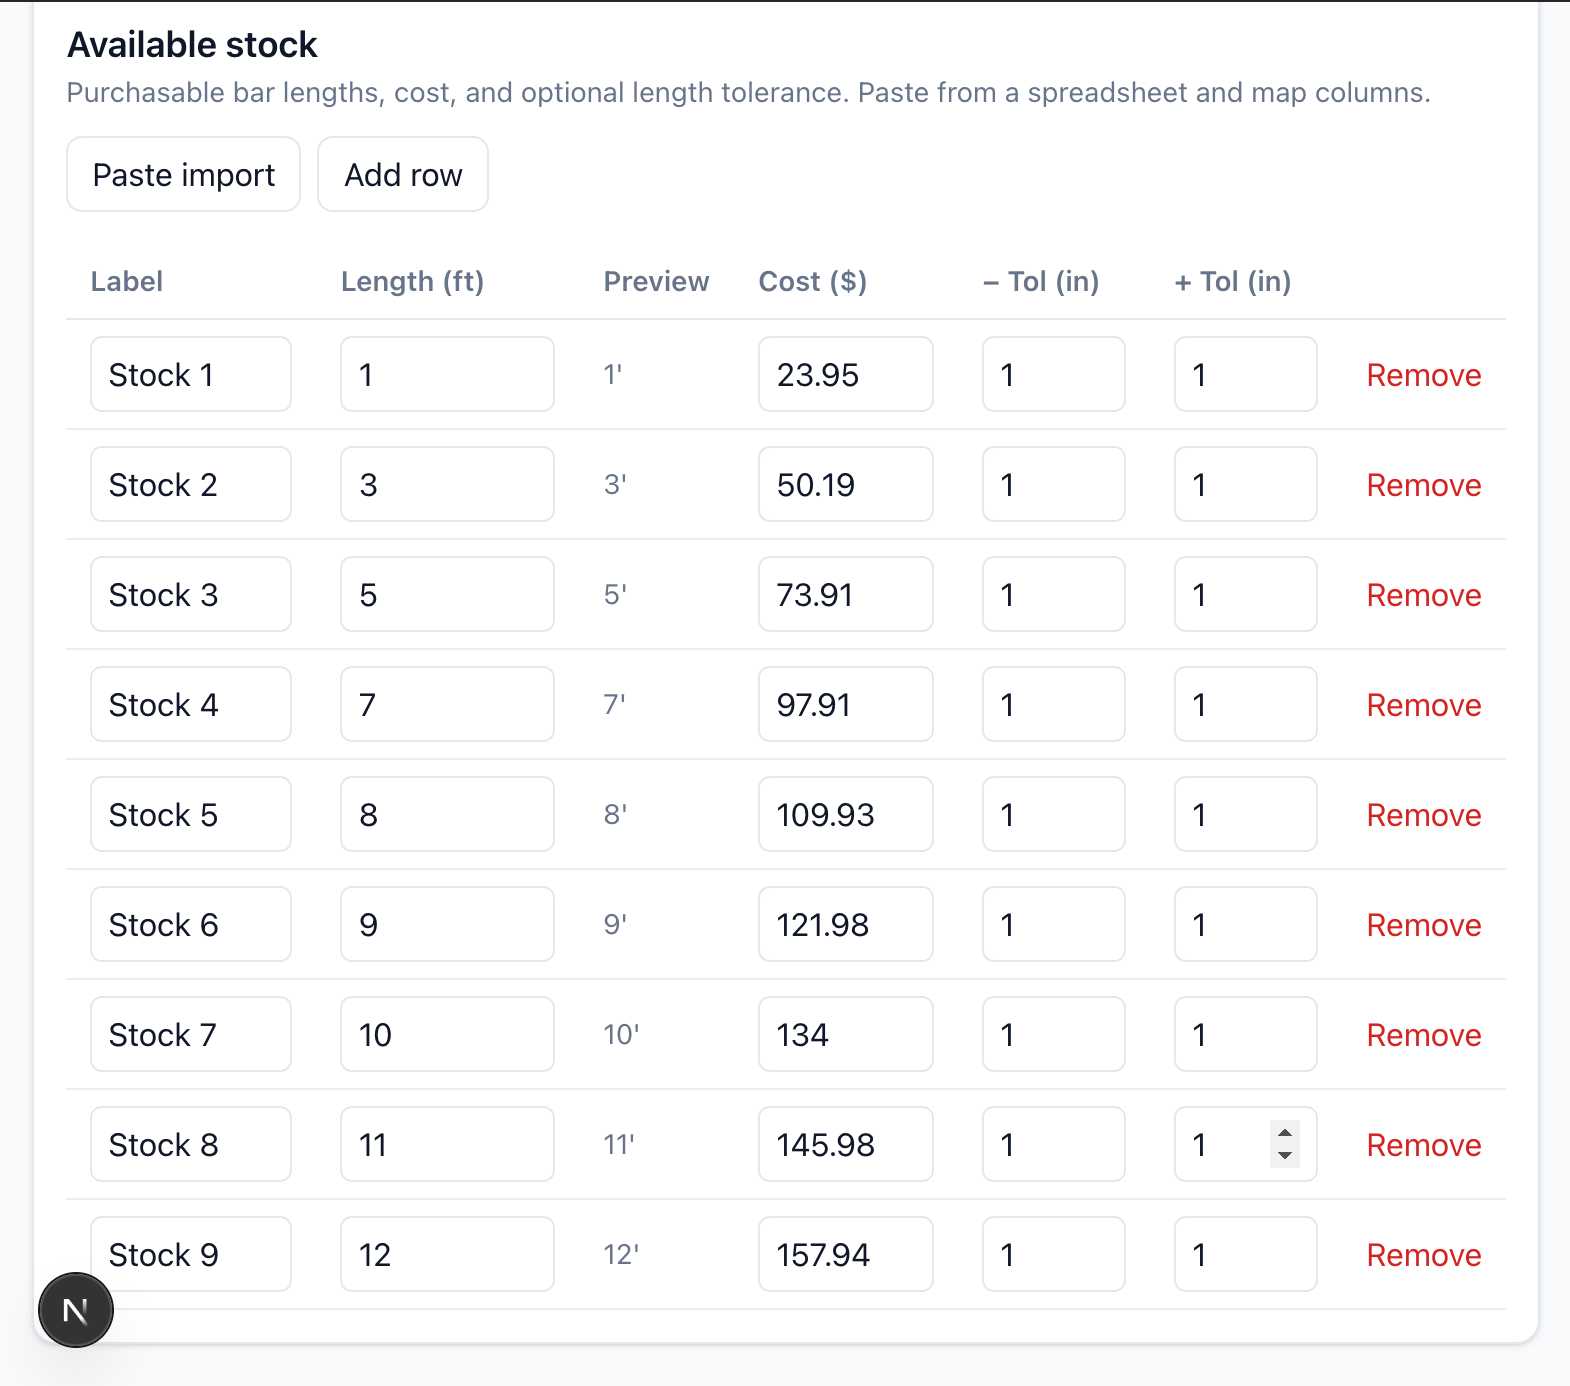Click Stock 2 plus tolerance field
The width and height of the screenshot is (1570, 1386).
pyautogui.click(x=1246, y=484)
